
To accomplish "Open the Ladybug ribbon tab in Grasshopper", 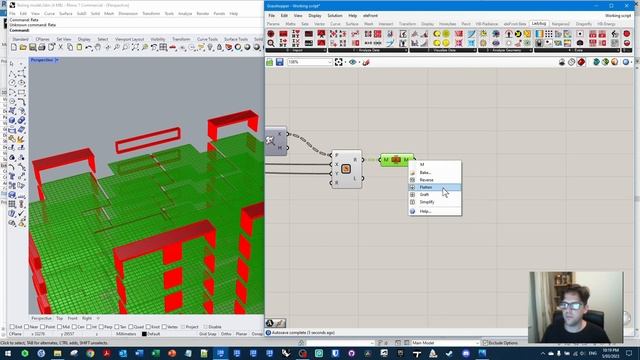I will (x=538, y=24).
